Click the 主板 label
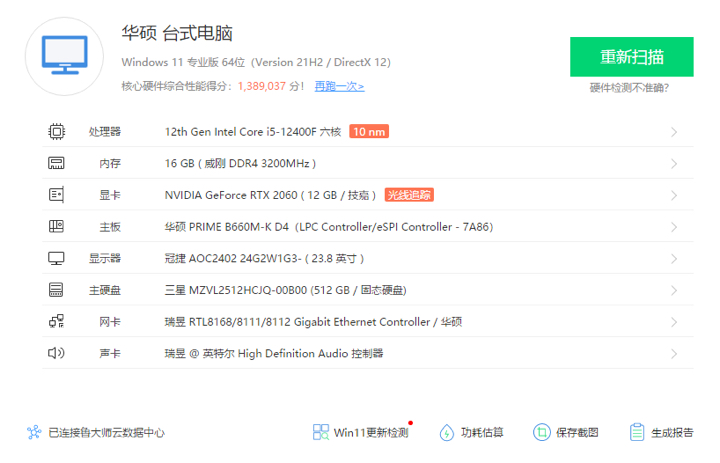 (110, 227)
